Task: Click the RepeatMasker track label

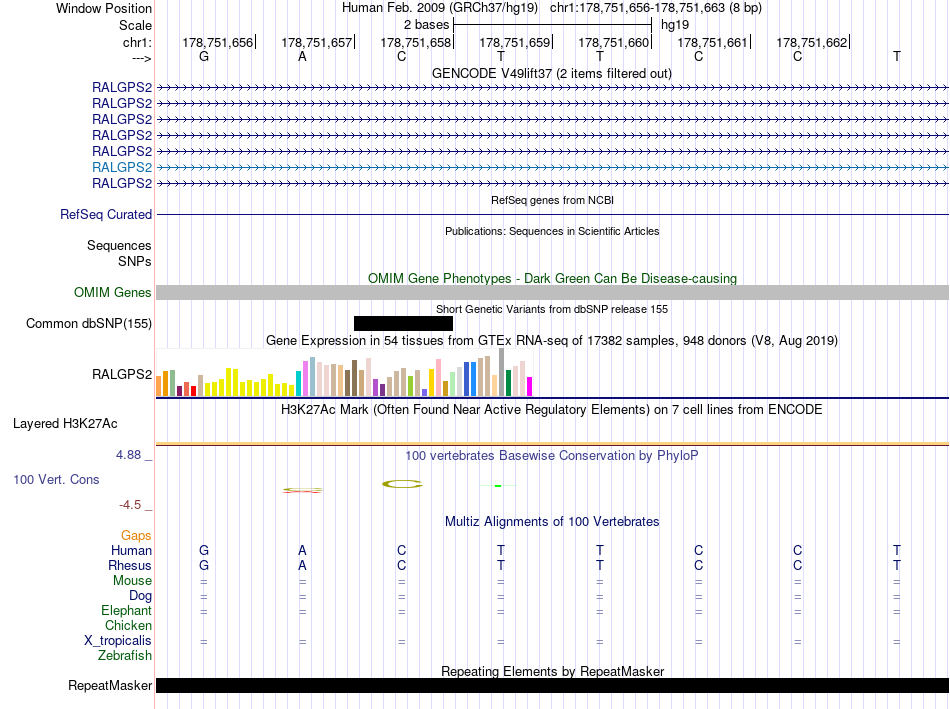Action: [x=110, y=685]
